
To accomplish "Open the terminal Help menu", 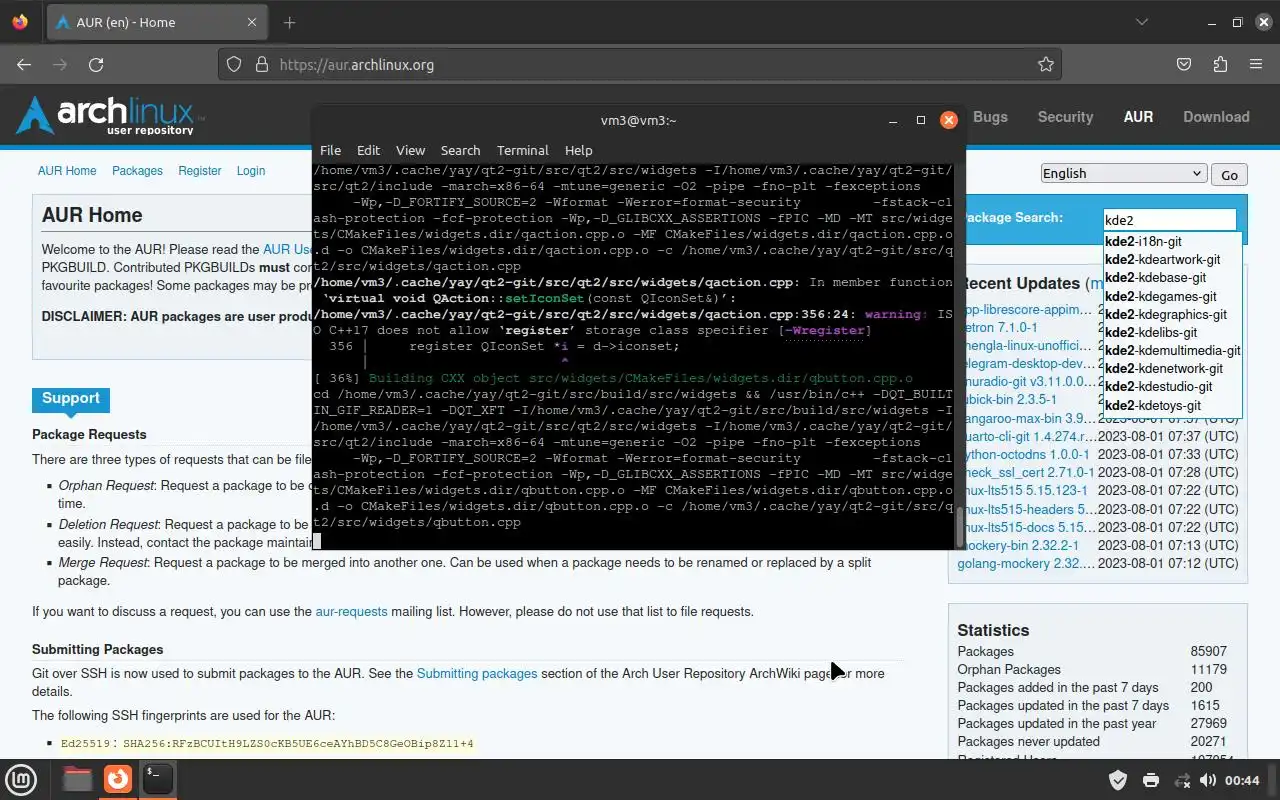I will point(578,150).
